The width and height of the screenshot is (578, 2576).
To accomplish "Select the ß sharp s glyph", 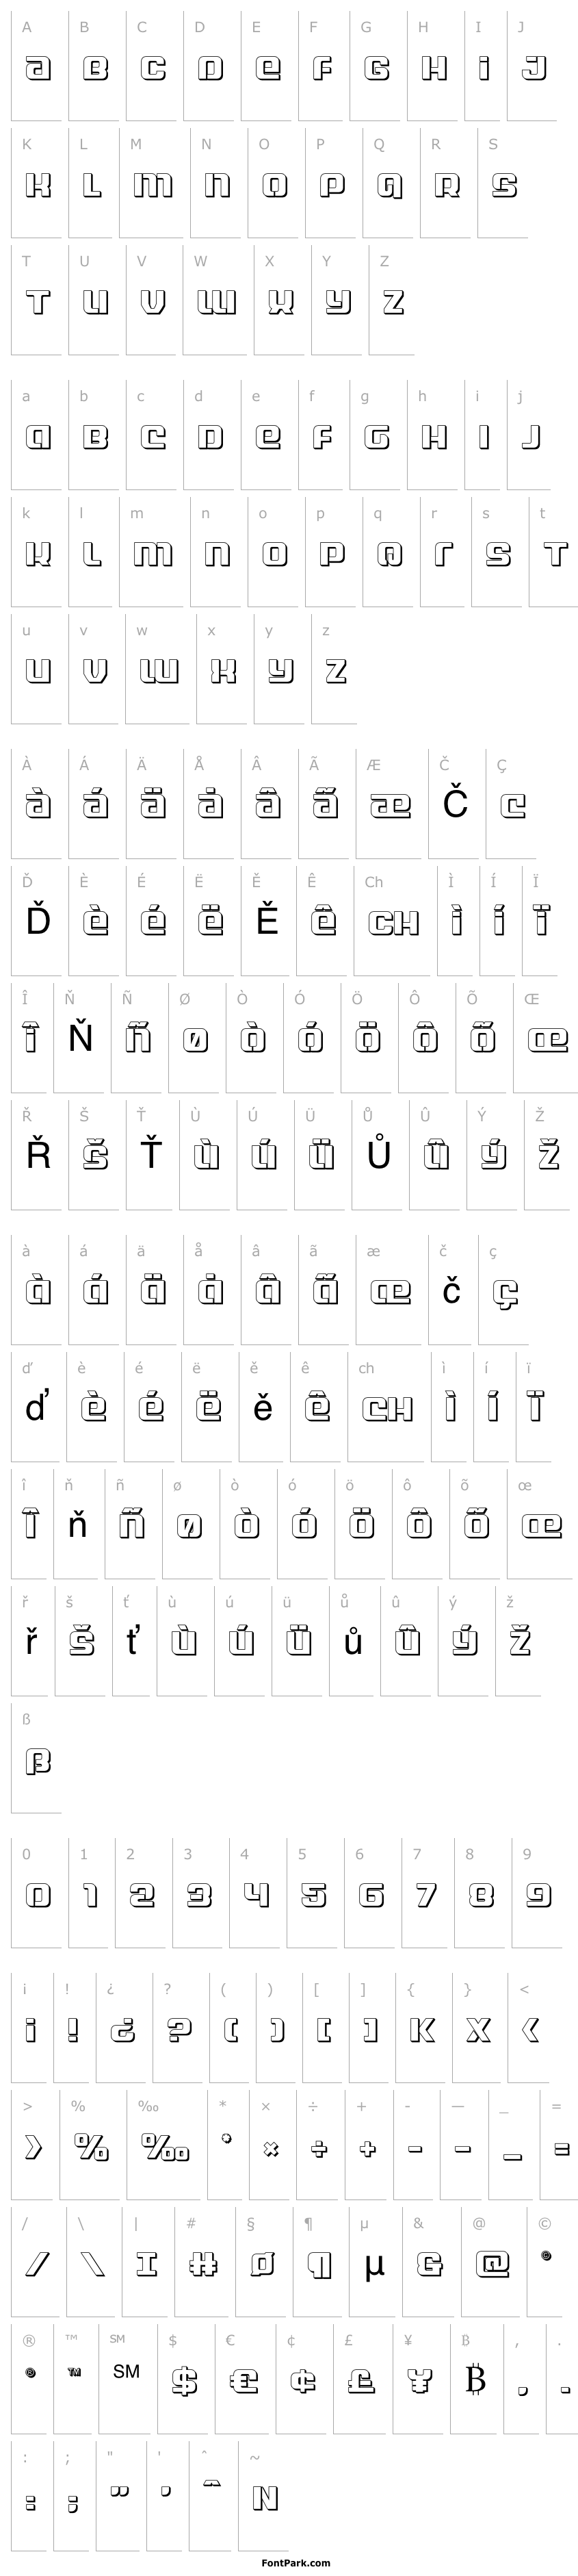I will pos(38,1763).
